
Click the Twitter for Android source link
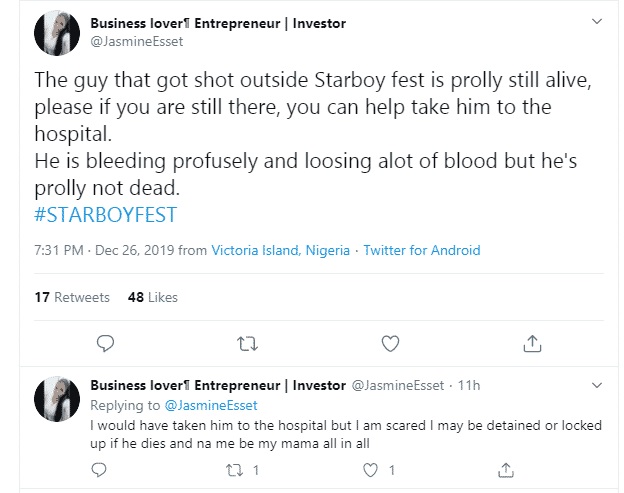pyautogui.click(x=421, y=250)
